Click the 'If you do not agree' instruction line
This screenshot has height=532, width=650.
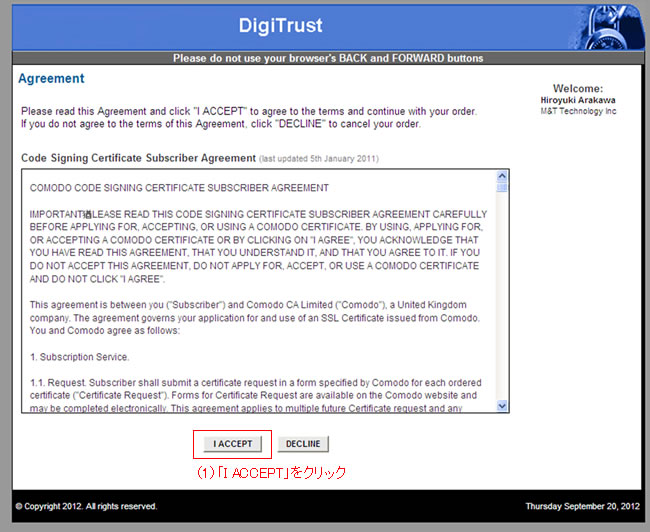click(221, 124)
